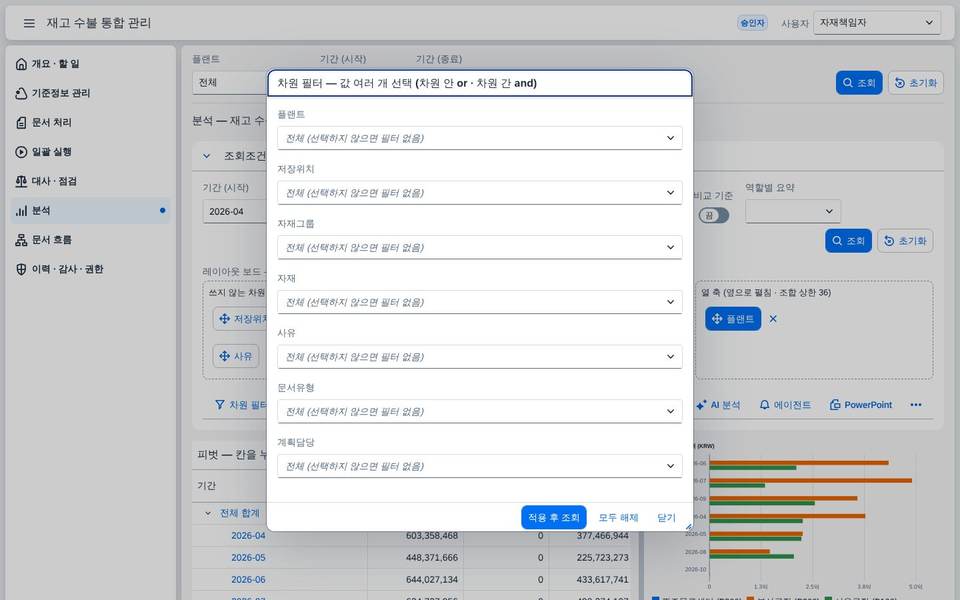Open the more options ellipsis
The width and height of the screenshot is (960, 600).
tap(916, 405)
